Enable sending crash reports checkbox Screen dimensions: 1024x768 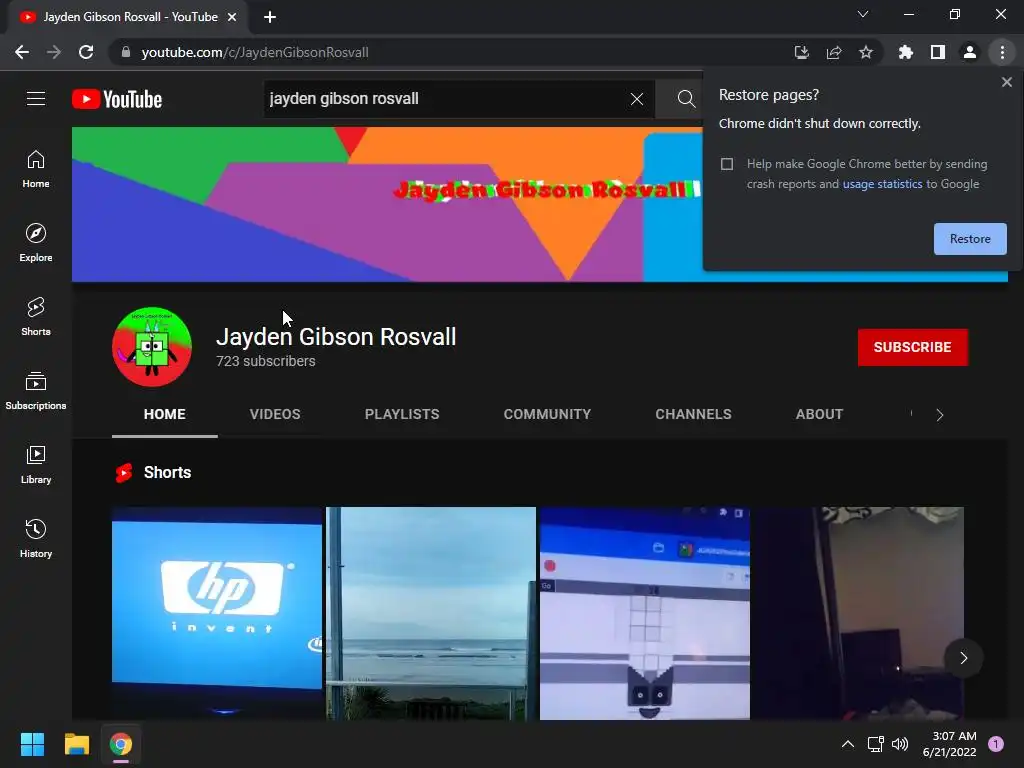coord(727,164)
